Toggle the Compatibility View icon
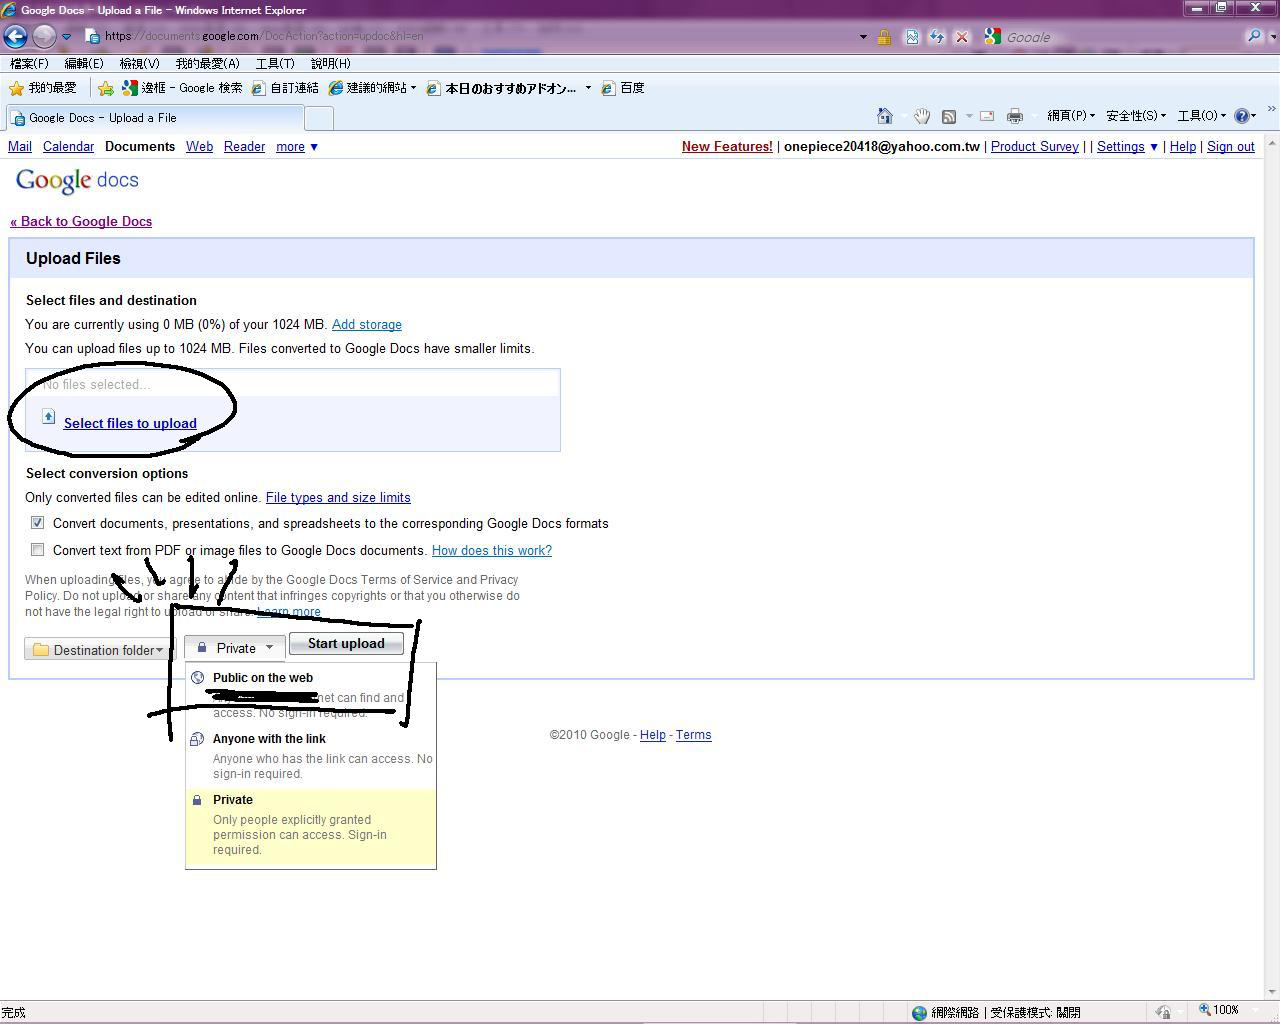 (x=912, y=37)
